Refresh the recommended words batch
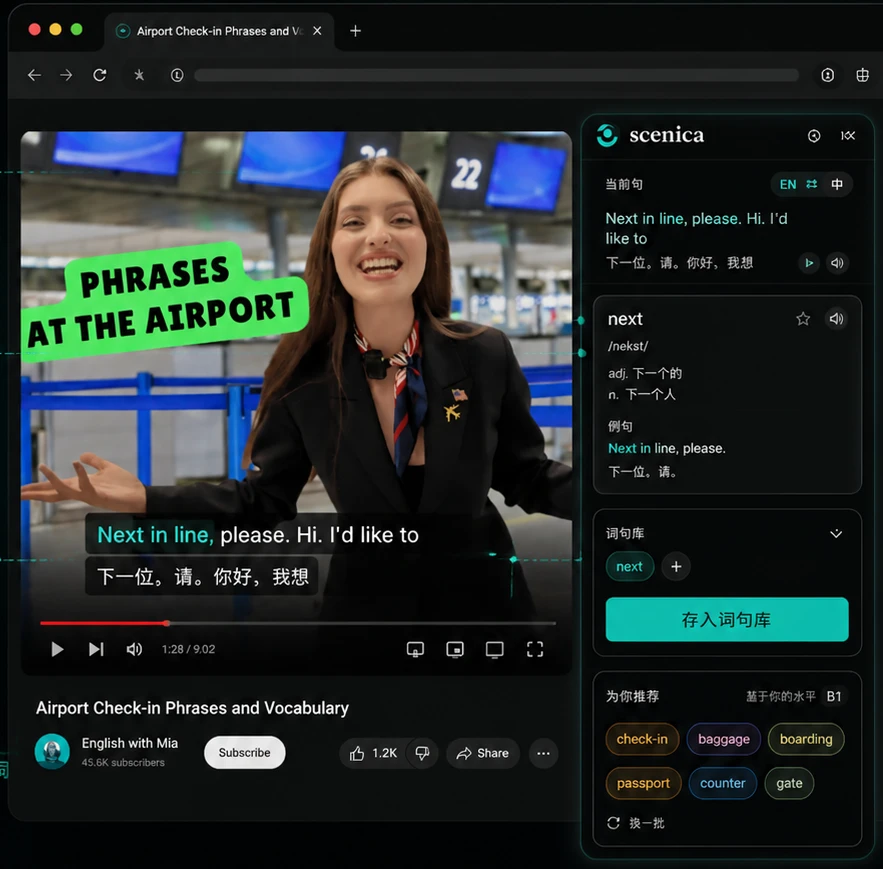 [636, 823]
